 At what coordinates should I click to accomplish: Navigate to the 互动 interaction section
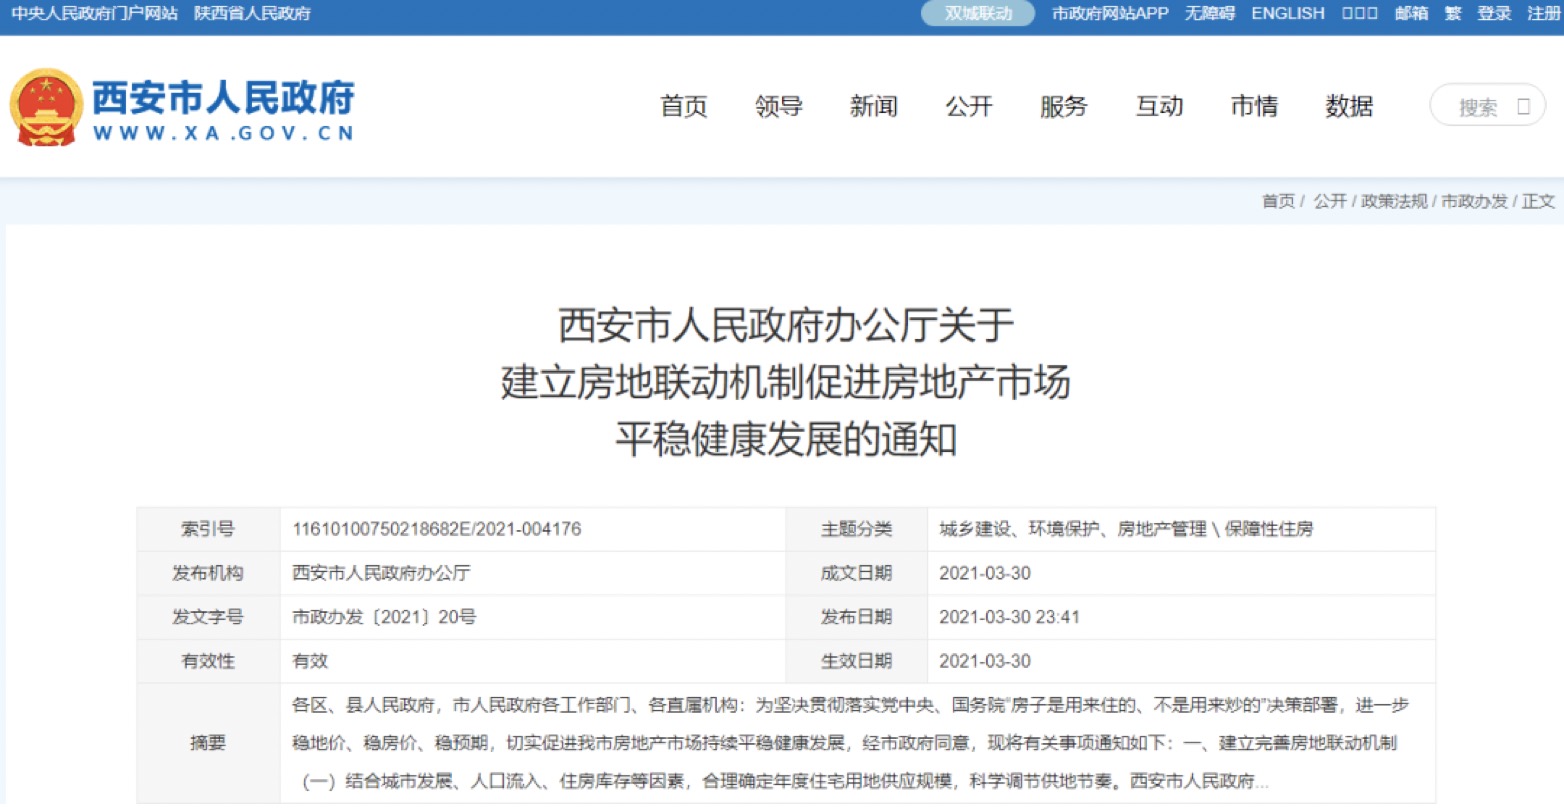[x=1159, y=106]
